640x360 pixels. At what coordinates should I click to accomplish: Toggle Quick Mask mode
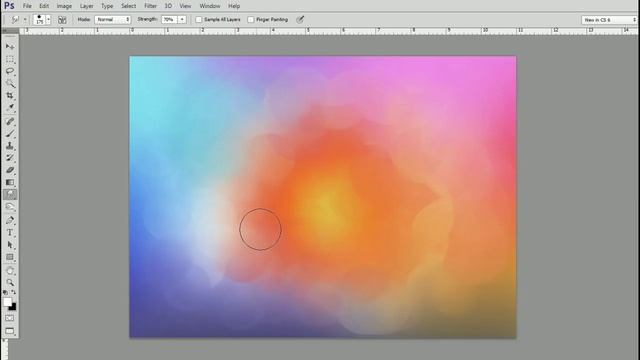pyautogui.click(x=10, y=318)
